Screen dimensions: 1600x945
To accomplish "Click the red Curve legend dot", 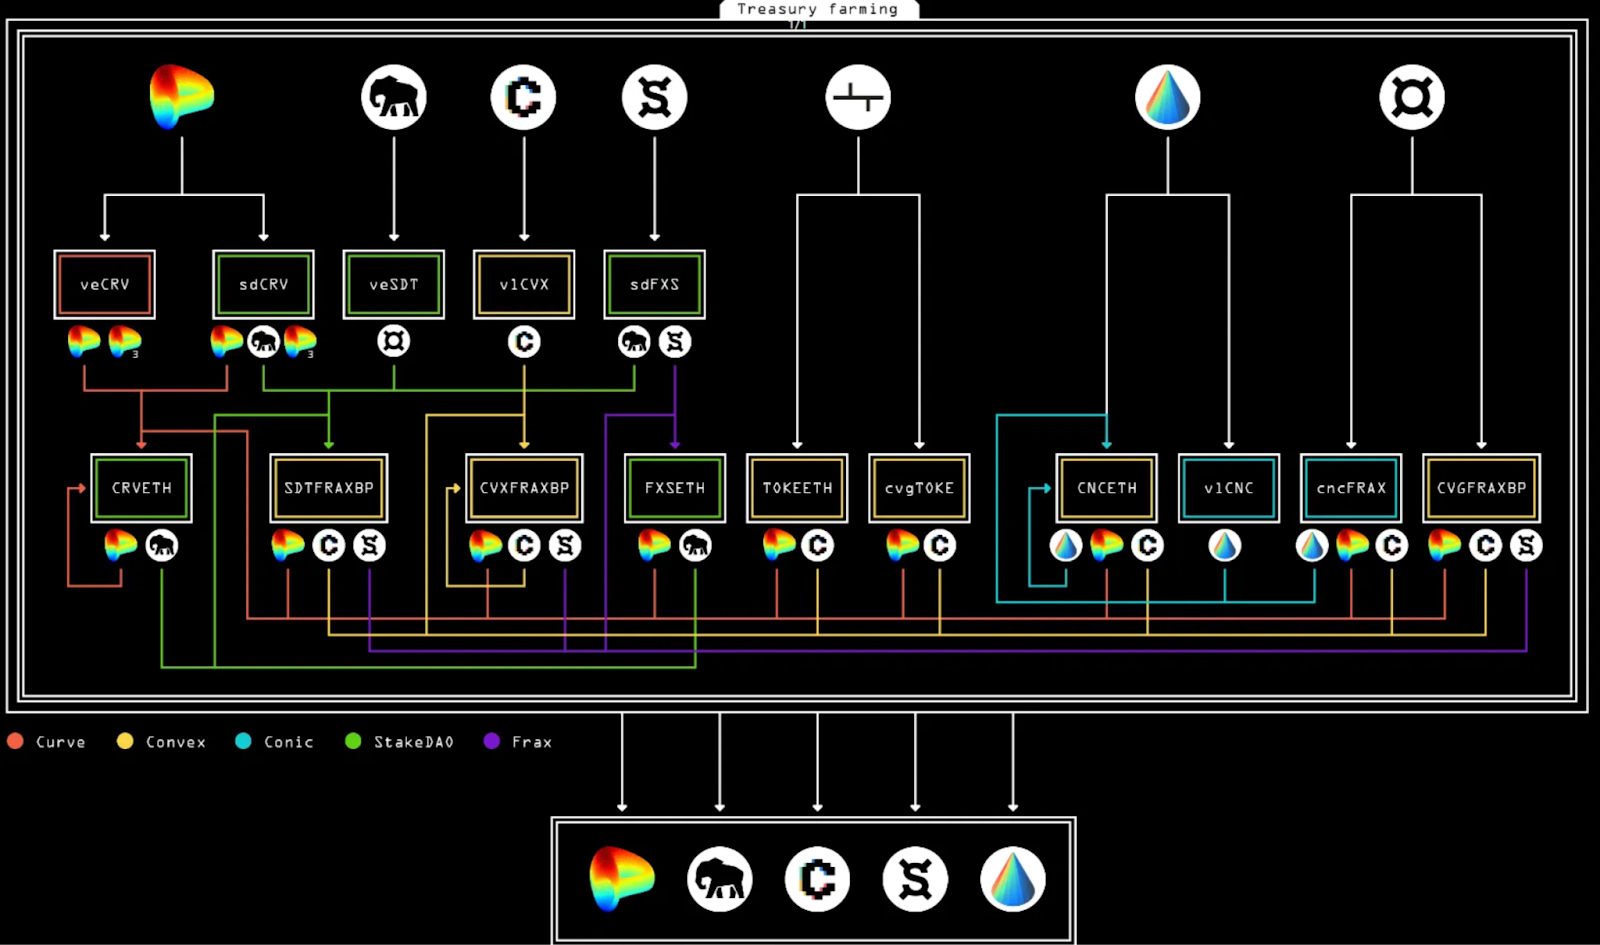I will 15,741.
